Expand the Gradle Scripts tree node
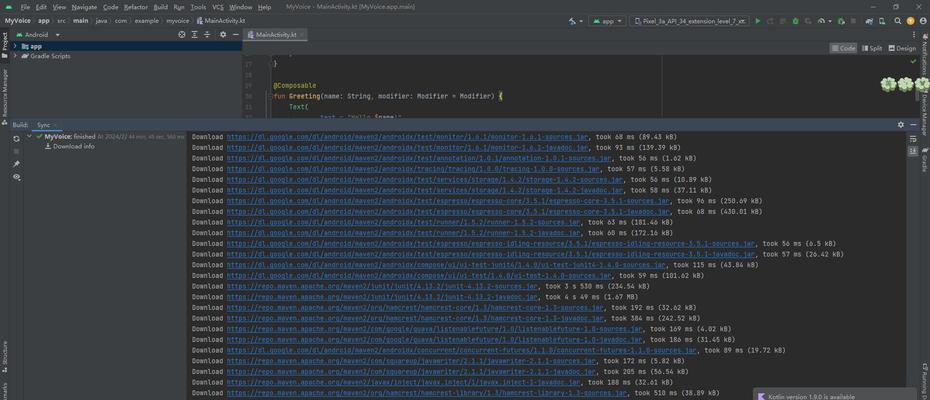 coord(15,56)
